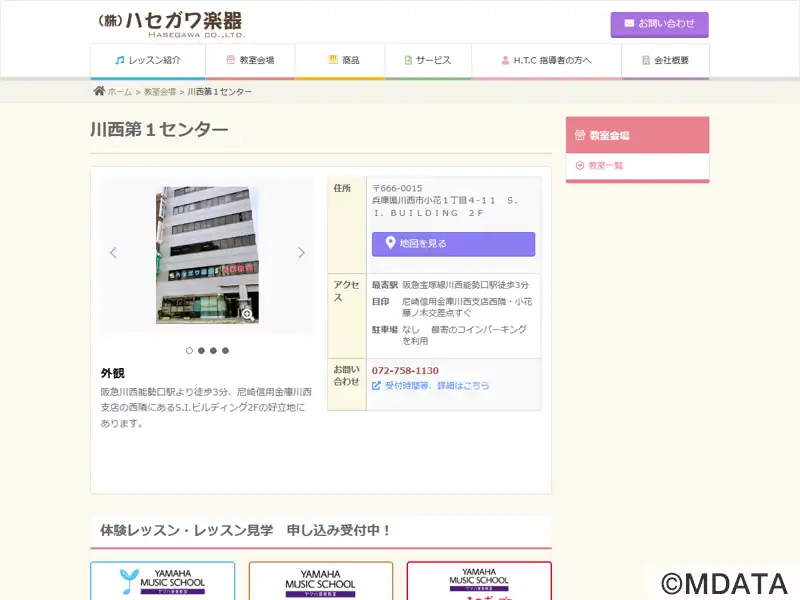The width and height of the screenshot is (800, 600).
Task: Open the 教室会場 navigation tab
Action: coord(250,61)
